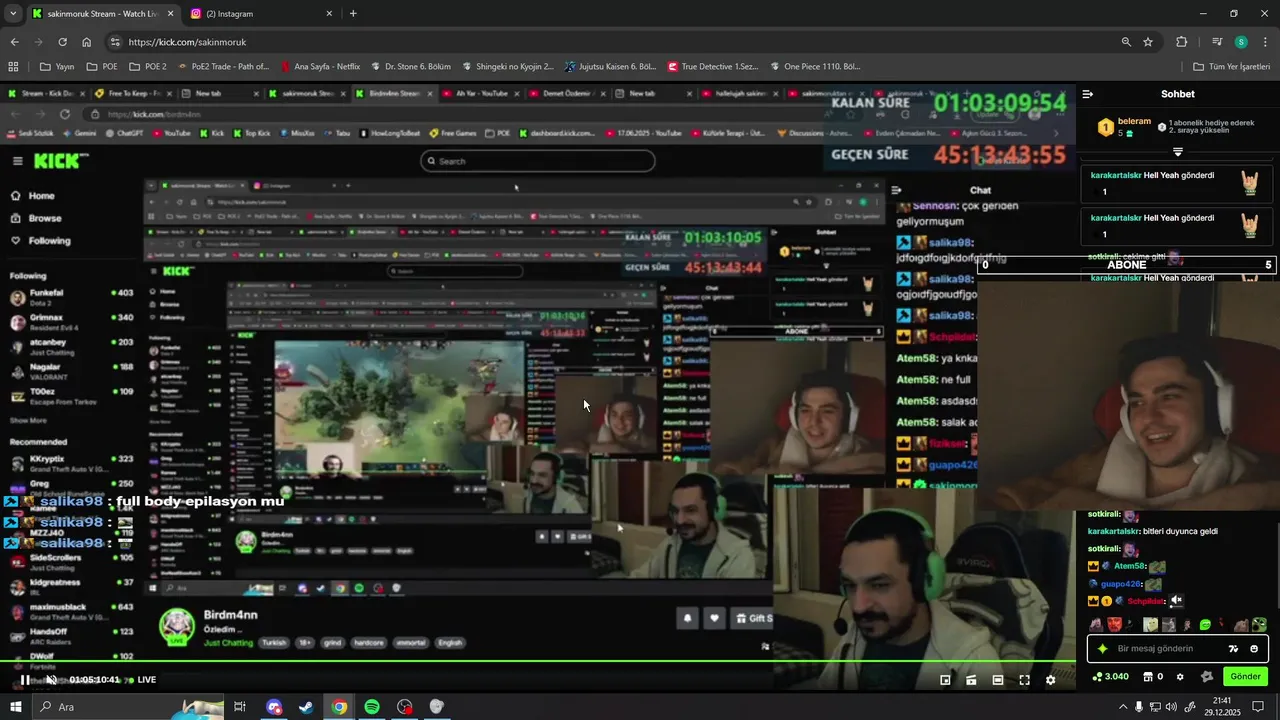Open the Chrome three-dot menu
The height and width of the screenshot is (720, 1280).
pyautogui.click(x=1266, y=42)
